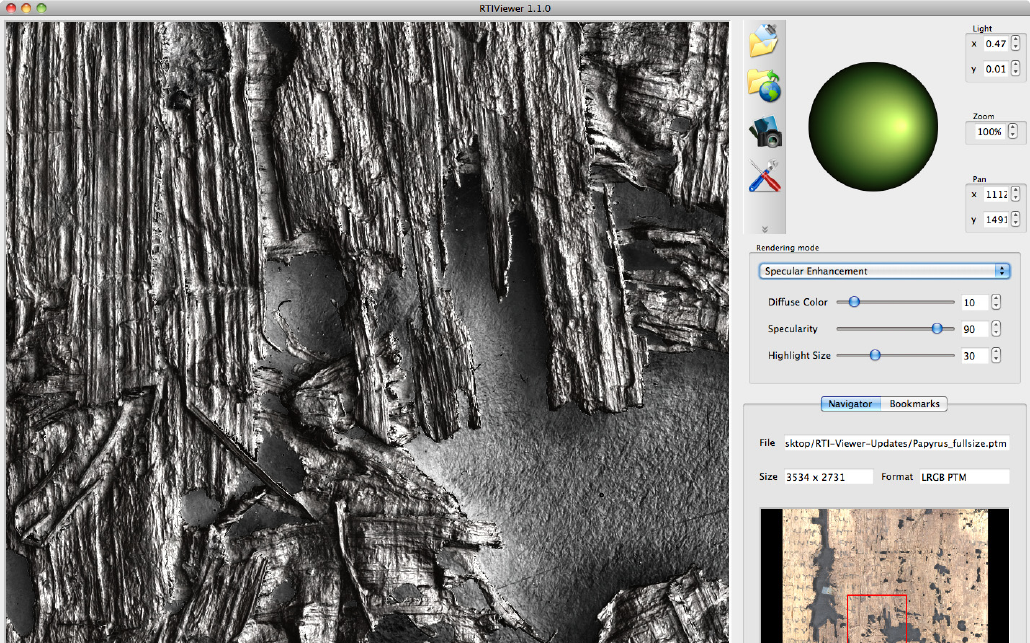Viewport: 1030px width, 643px height.
Task: Open remote file with globe folder icon
Action: [764, 85]
